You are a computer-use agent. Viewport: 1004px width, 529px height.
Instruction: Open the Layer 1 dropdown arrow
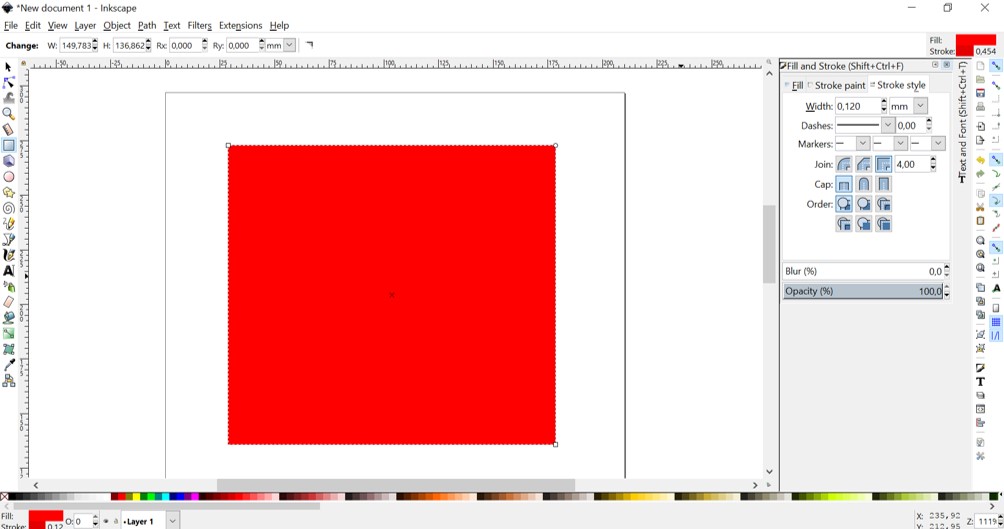172,521
